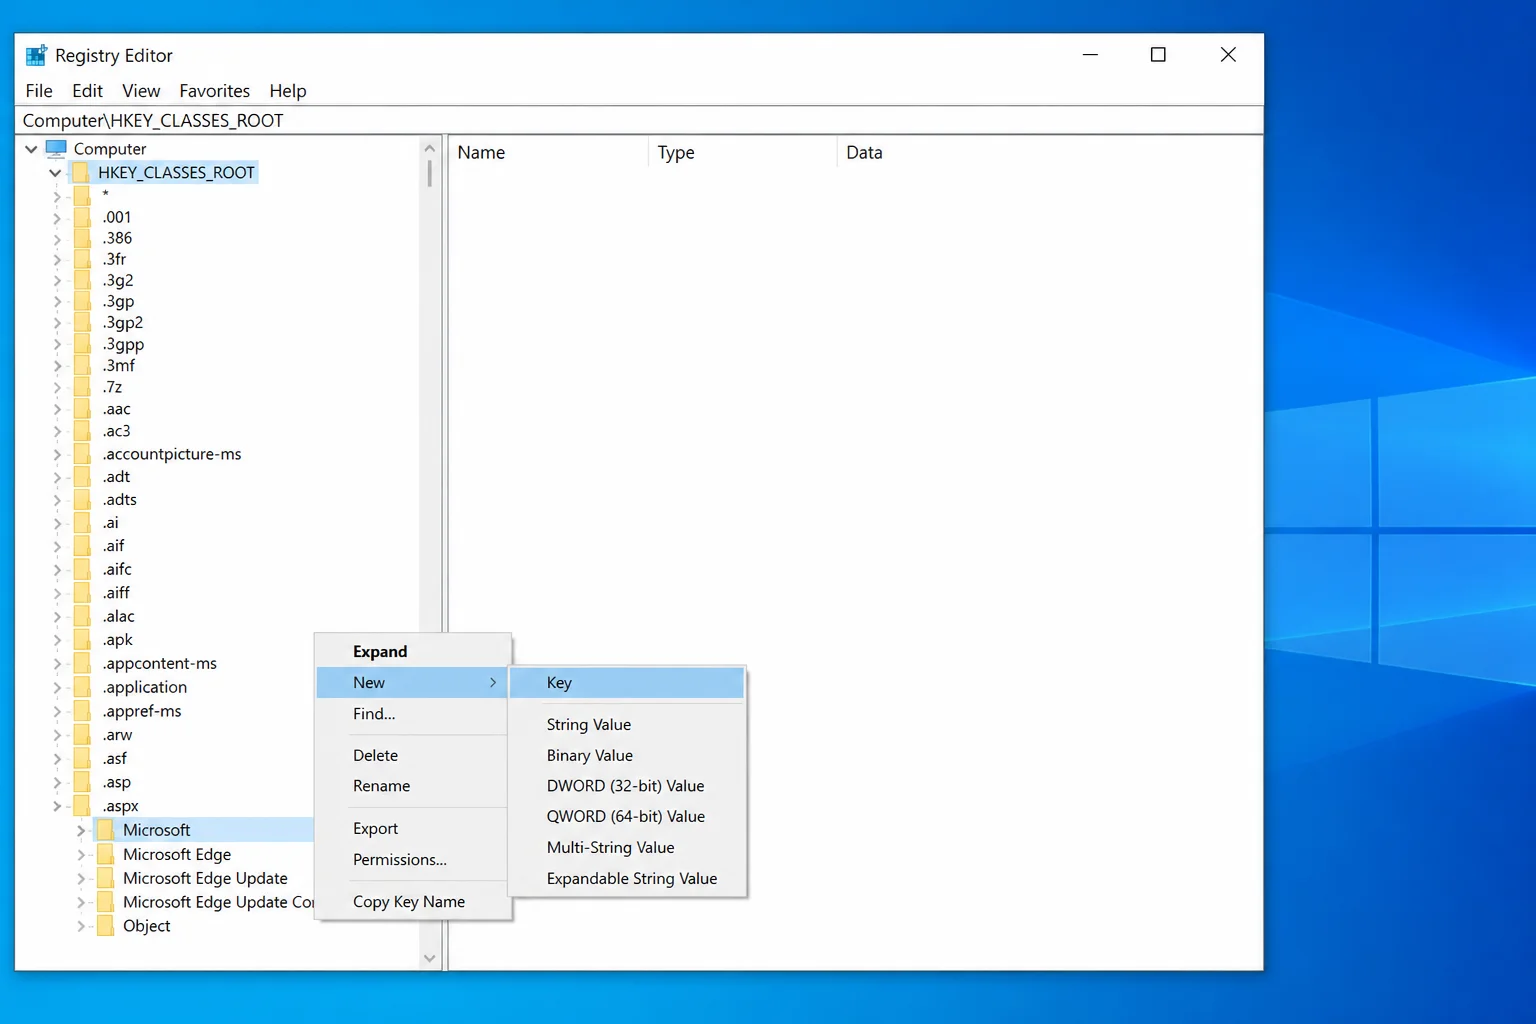The height and width of the screenshot is (1024, 1536).
Task: Click the folder icon beside .3g2
Action: (82, 281)
